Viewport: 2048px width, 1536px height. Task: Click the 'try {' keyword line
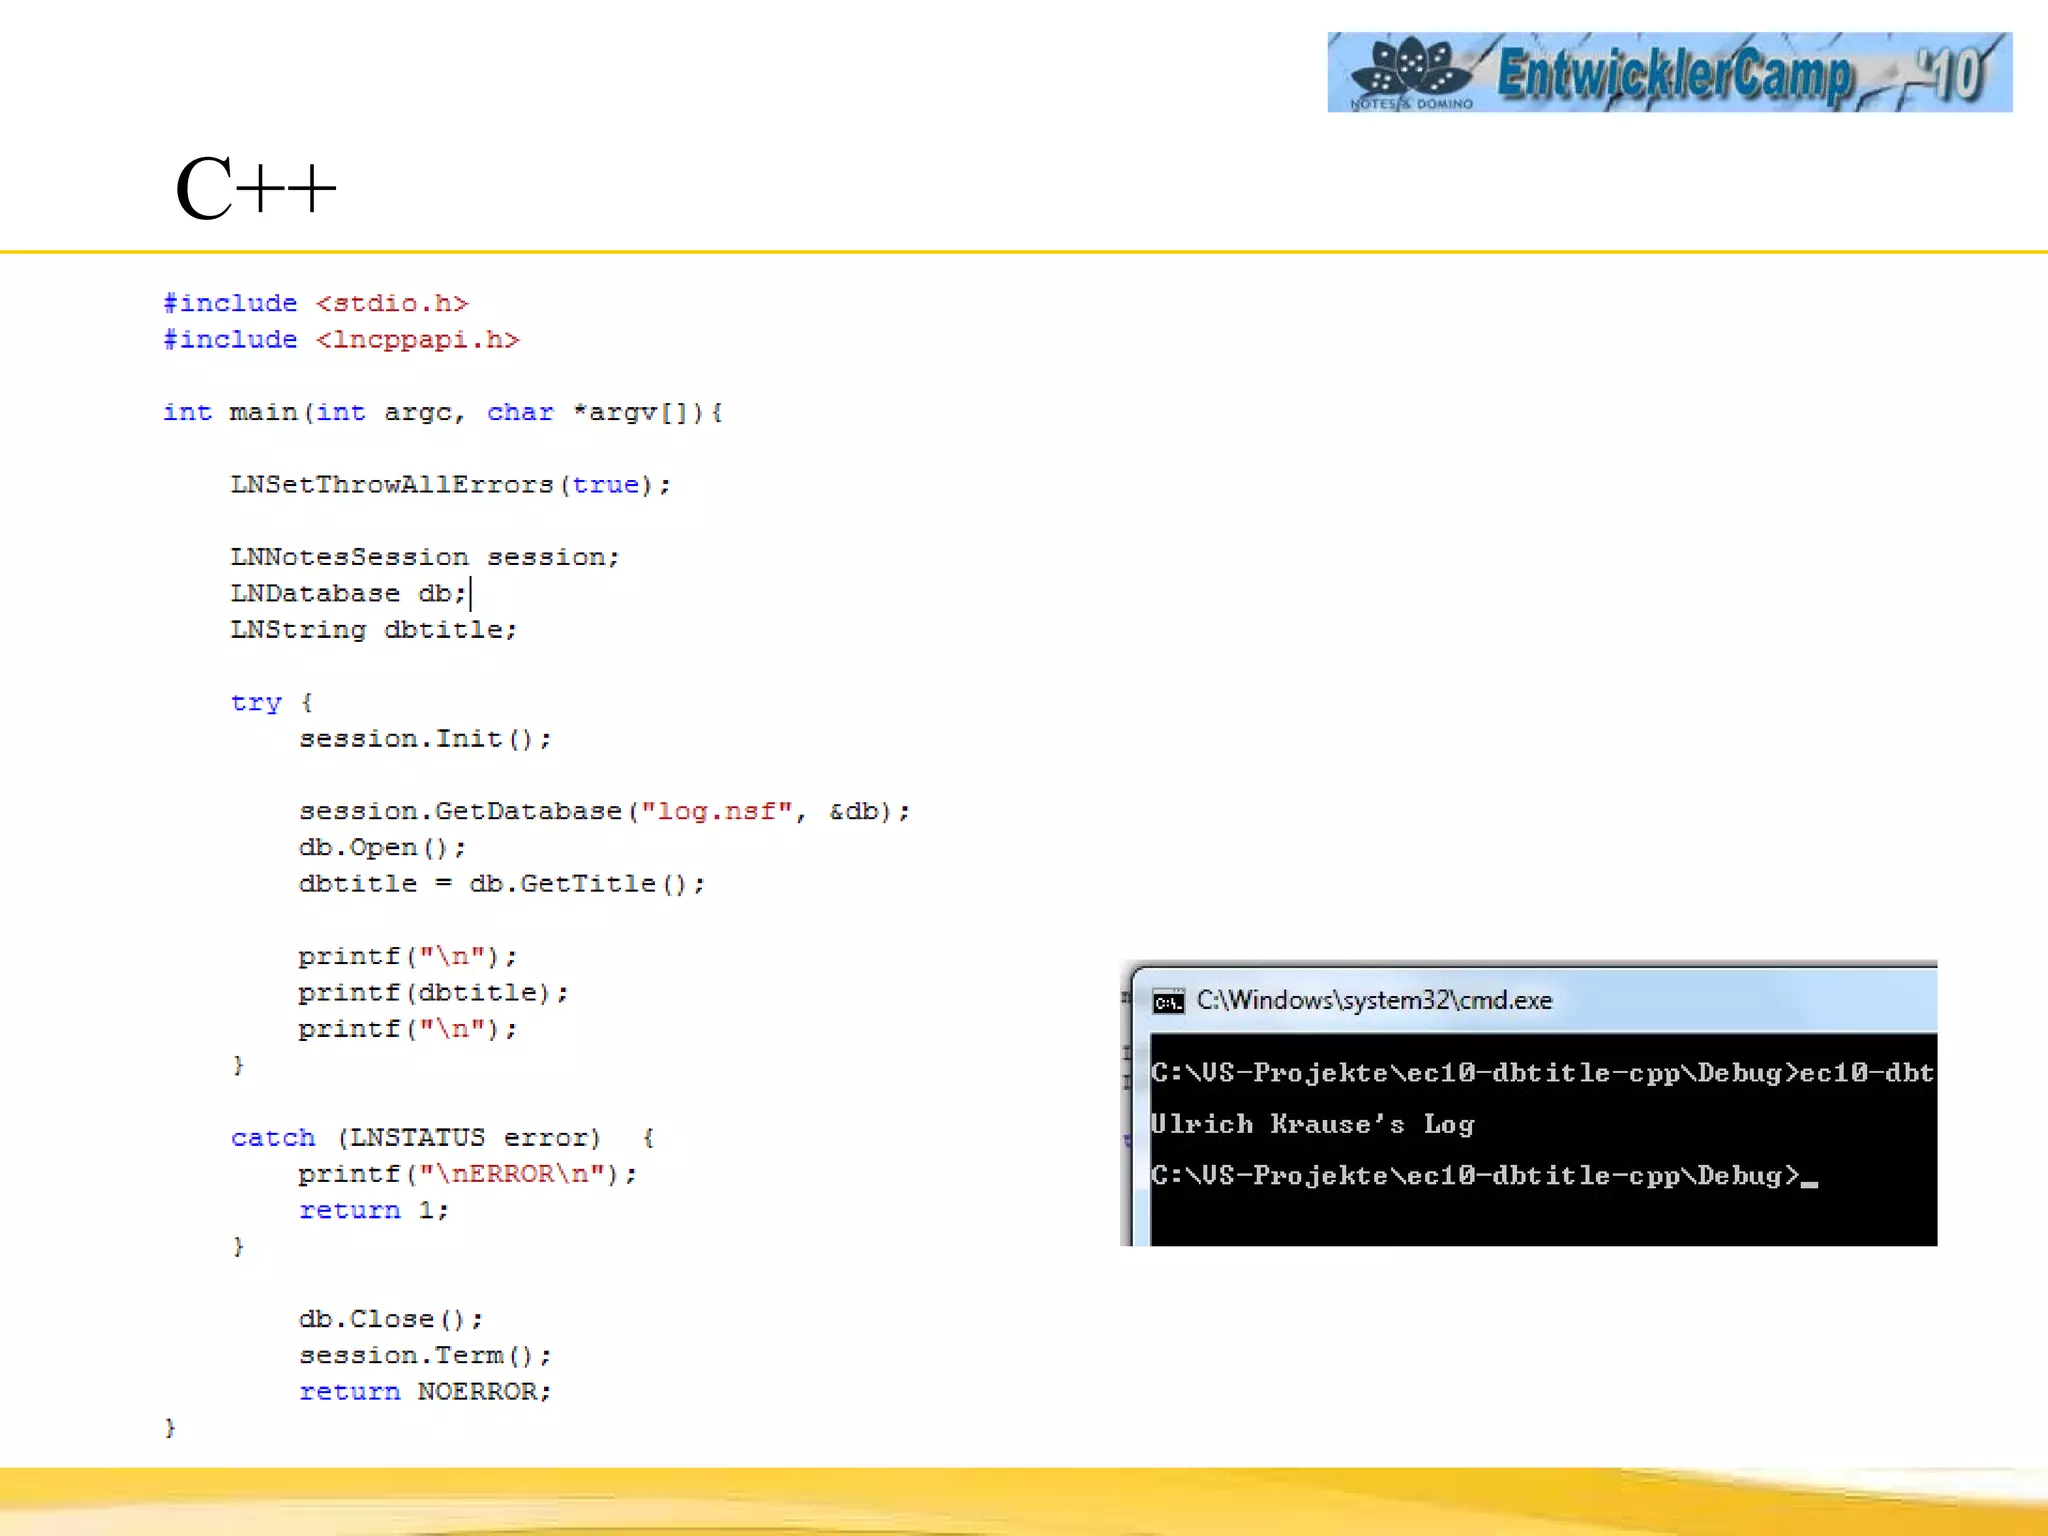coord(272,702)
